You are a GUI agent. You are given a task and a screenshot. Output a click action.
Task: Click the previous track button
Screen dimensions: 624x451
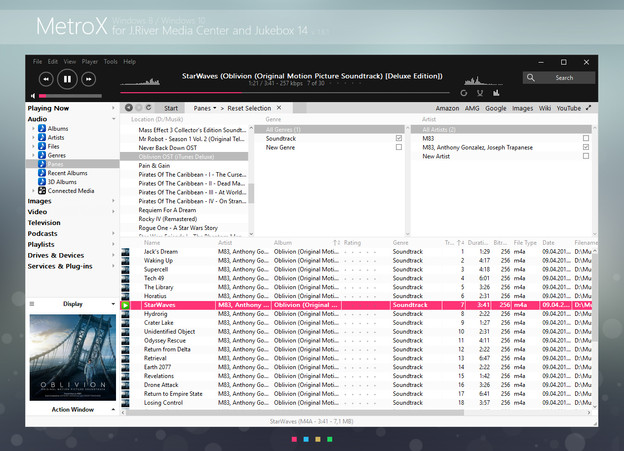click(x=46, y=79)
